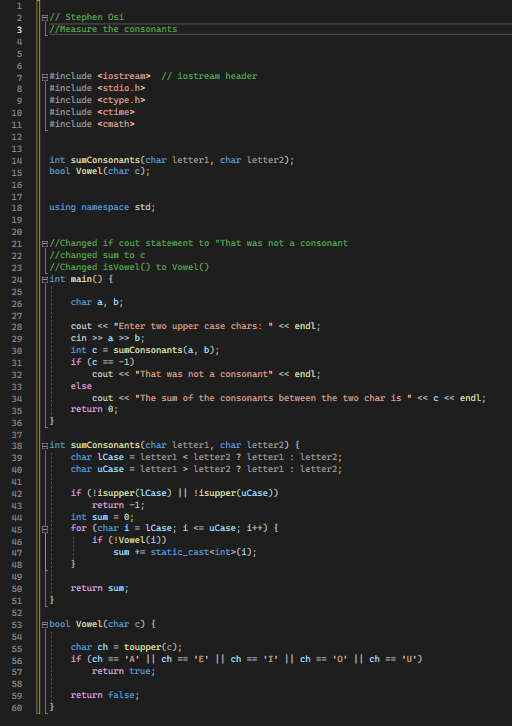Collapse the sumConsonants function definition at line 38
The image size is (512, 726).
(45, 445)
